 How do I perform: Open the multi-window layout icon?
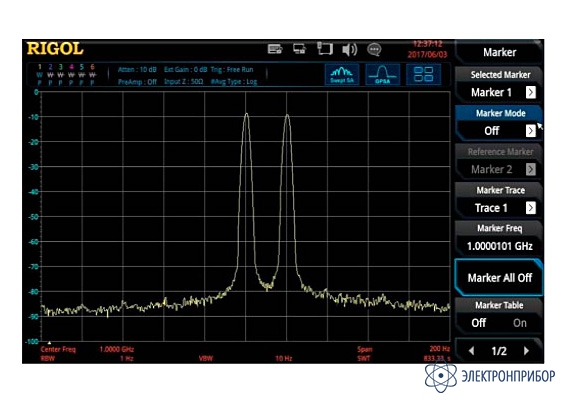pyautogui.click(x=423, y=75)
